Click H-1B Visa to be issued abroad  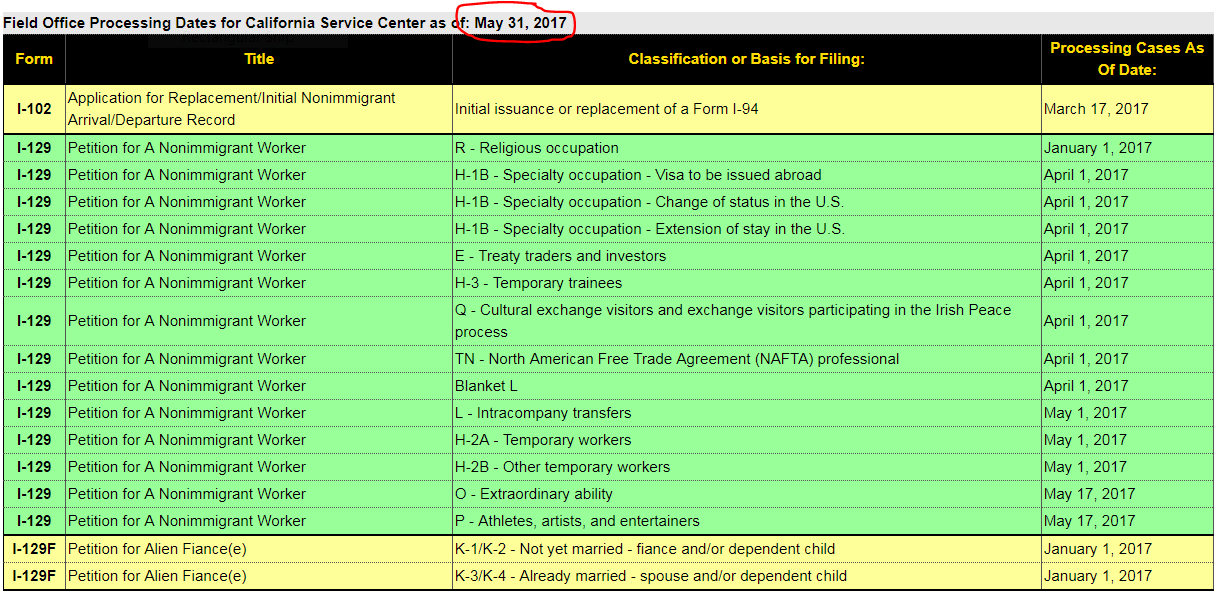tap(638, 175)
